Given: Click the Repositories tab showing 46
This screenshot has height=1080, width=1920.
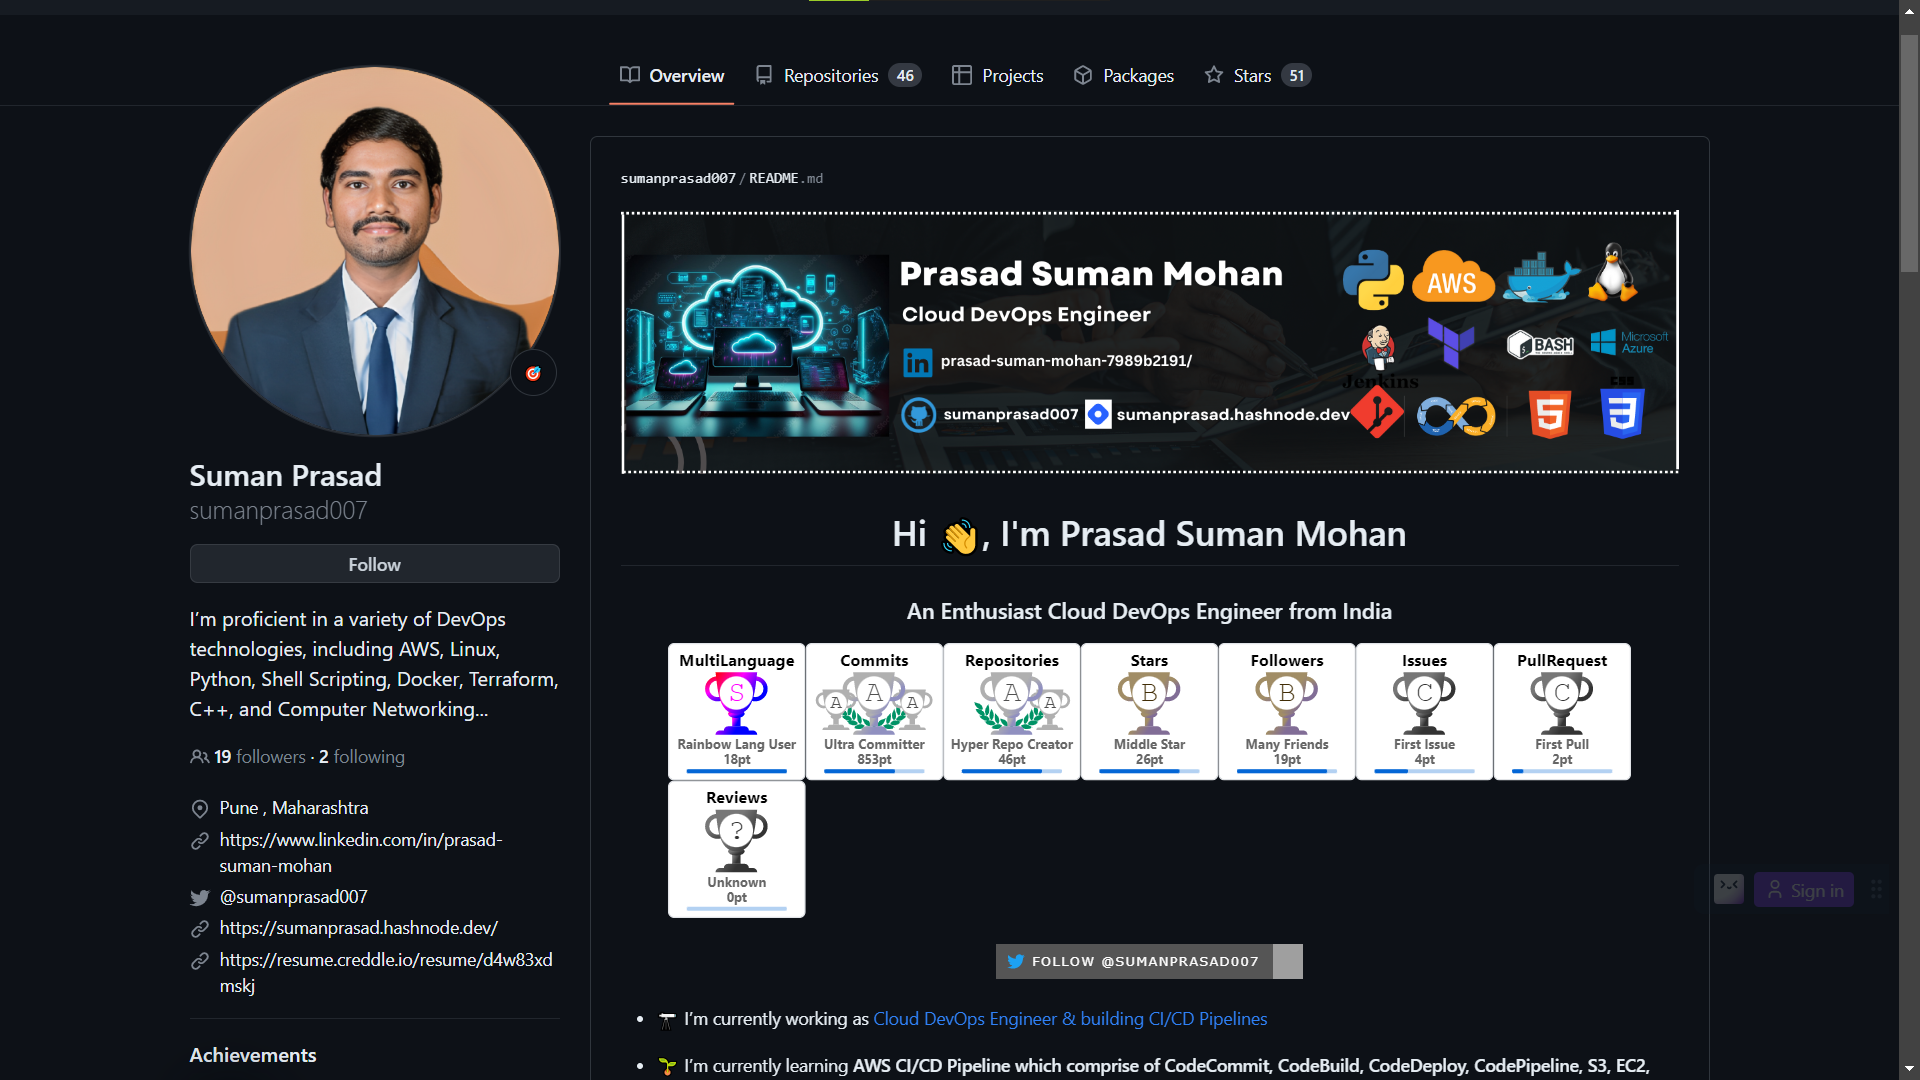Looking at the screenshot, I should [837, 75].
